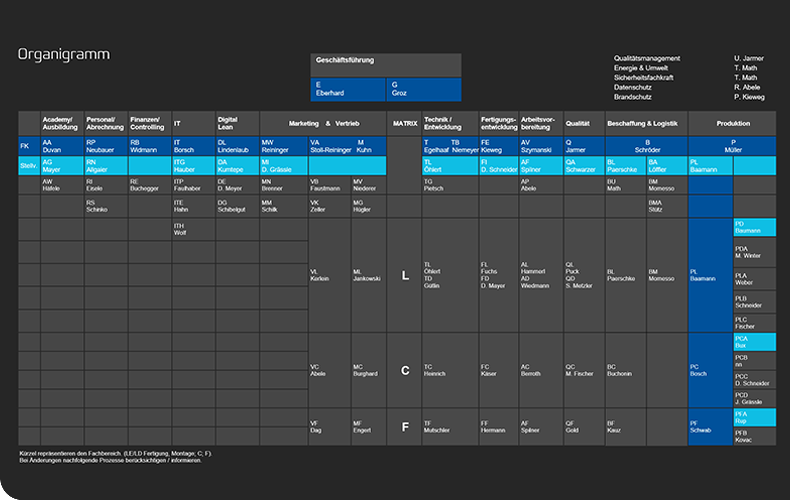Click the 'RP Neubauer' cell
The image size is (790, 500).
click(x=106, y=146)
